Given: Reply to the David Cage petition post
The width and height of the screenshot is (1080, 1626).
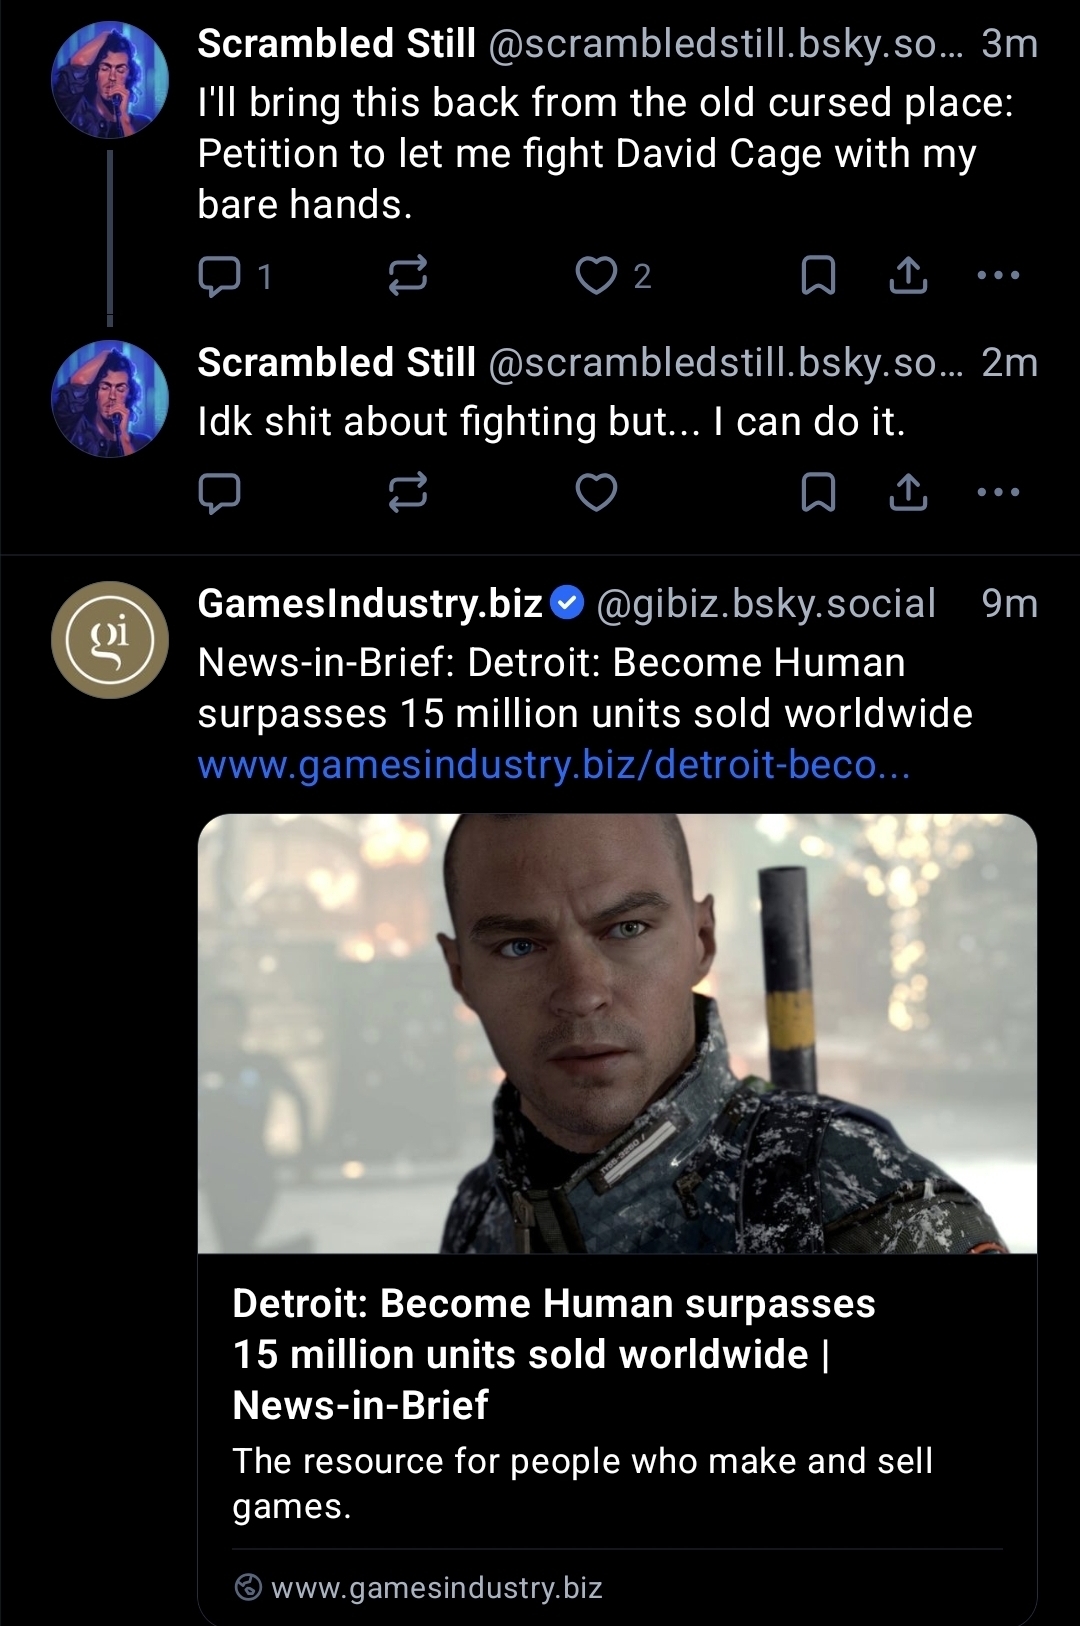Looking at the screenshot, I should [219, 276].
